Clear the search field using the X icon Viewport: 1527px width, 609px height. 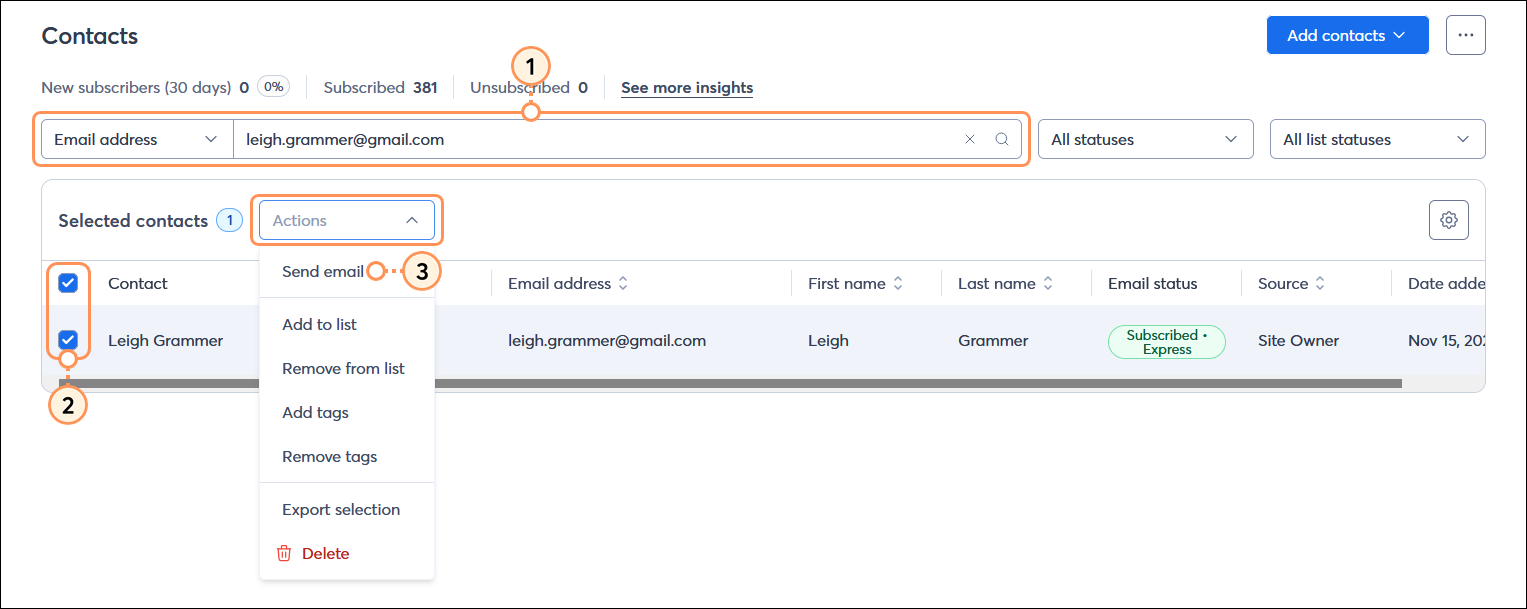(969, 139)
